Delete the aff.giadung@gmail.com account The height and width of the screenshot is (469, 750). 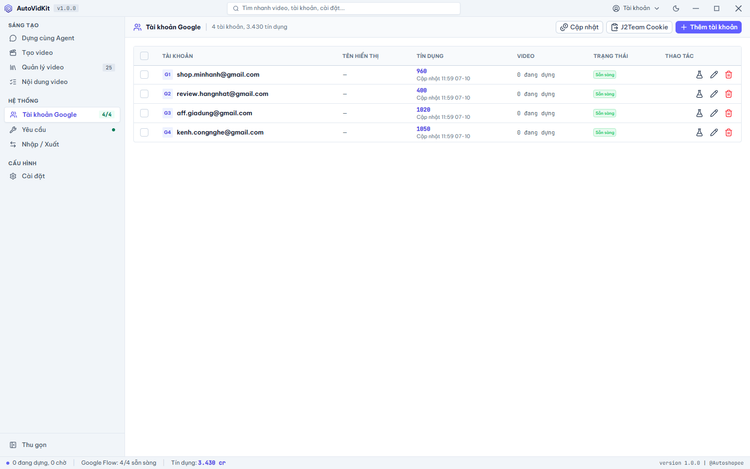728,113
